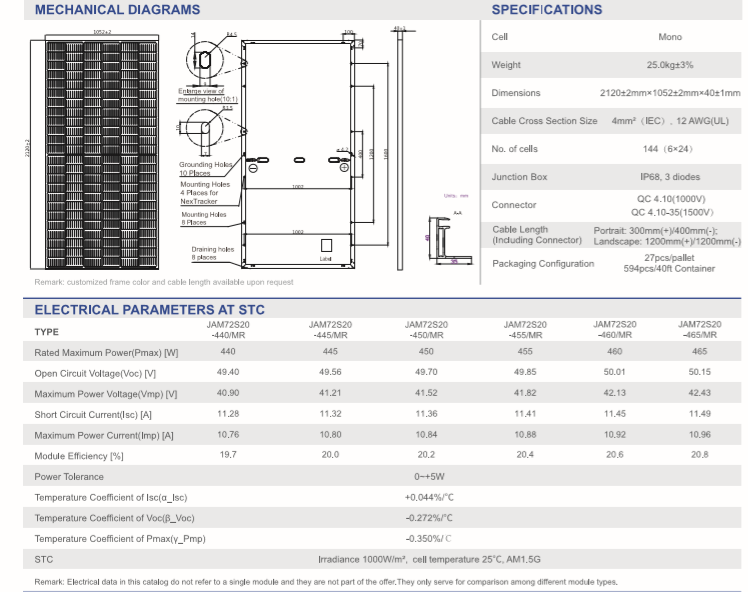
Task: Click the solar panel front view image
Action: (x=102, y=155)
